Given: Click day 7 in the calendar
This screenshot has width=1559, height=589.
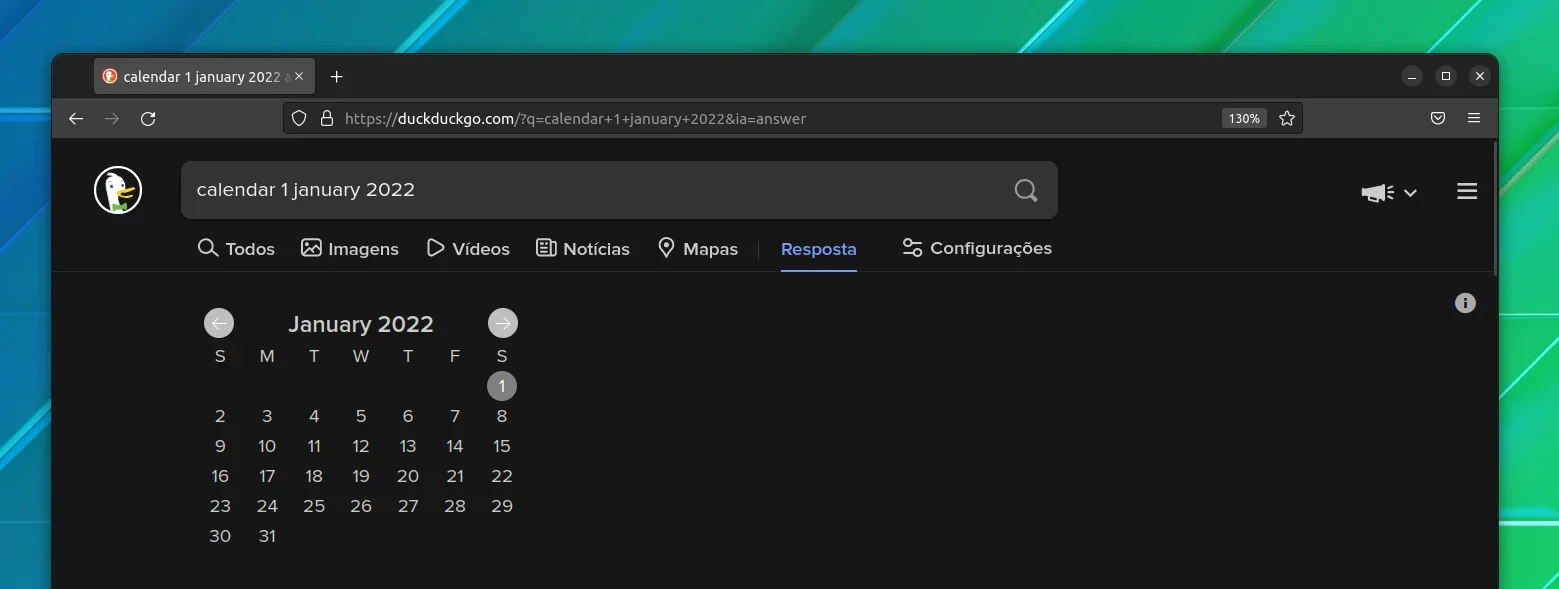Looking at the screenshot, I should [x=455, y=416].
